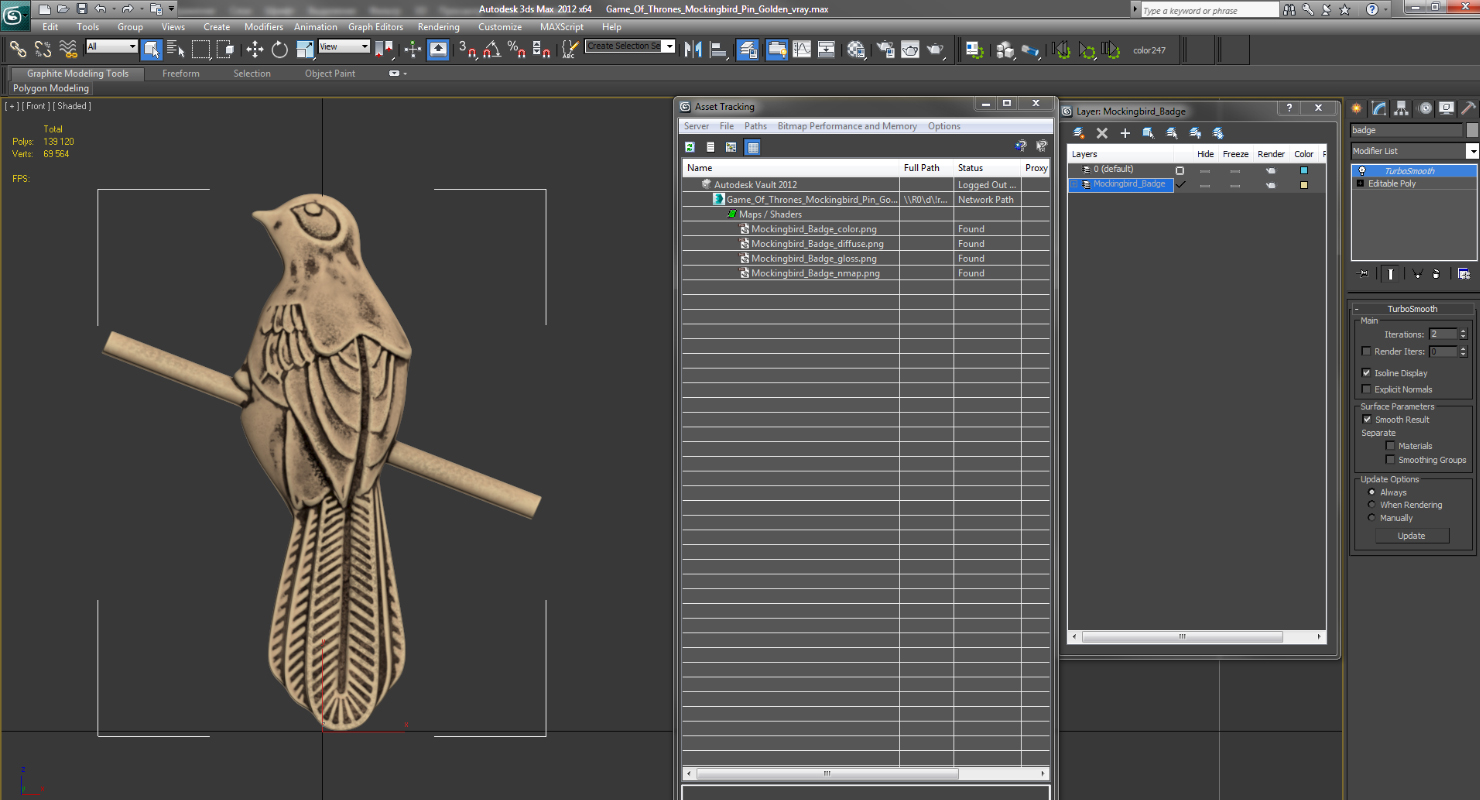
Task: Switch to the Object Paint ribbon tab
Action: click(x=330, y=74)
